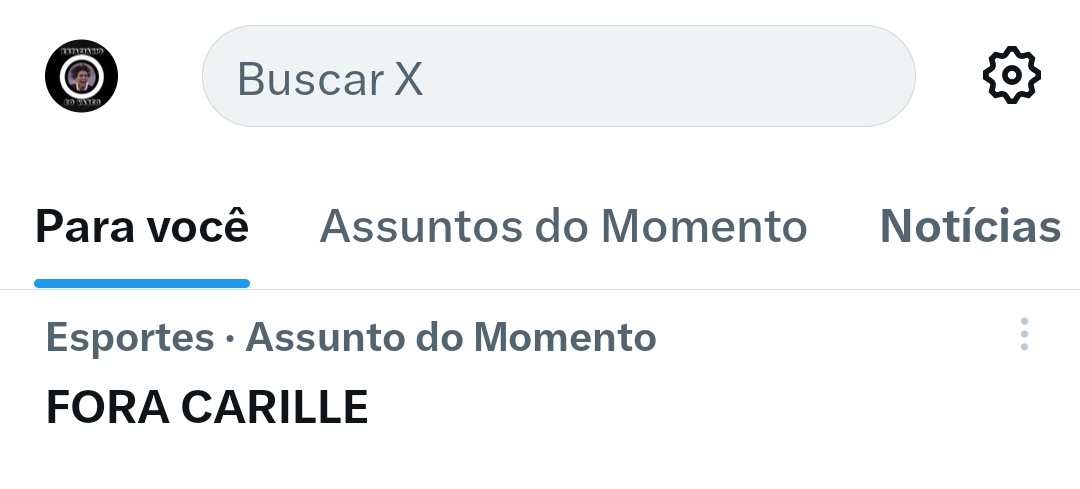
Task: Open the profile avatar menu
Action: pos(82,76)
